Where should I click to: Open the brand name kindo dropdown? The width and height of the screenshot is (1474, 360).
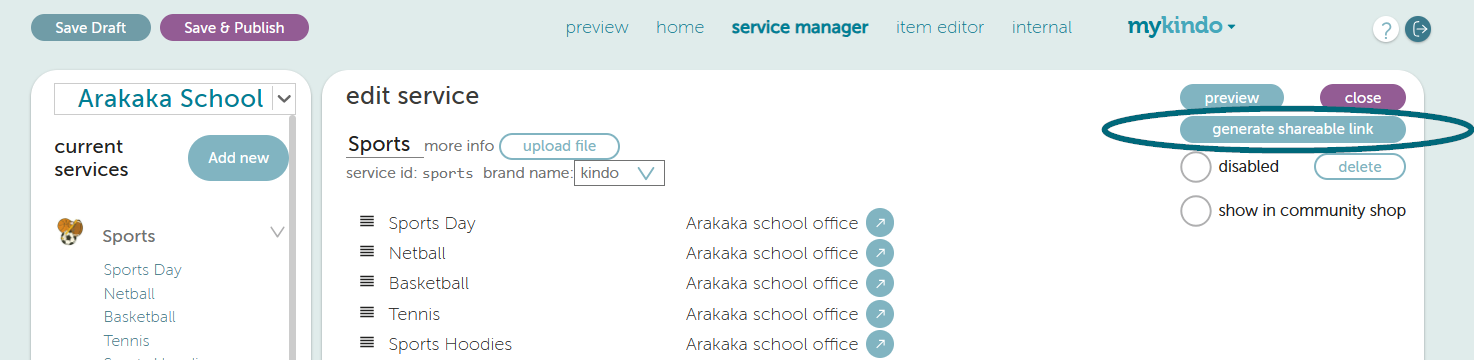(619, 173)
